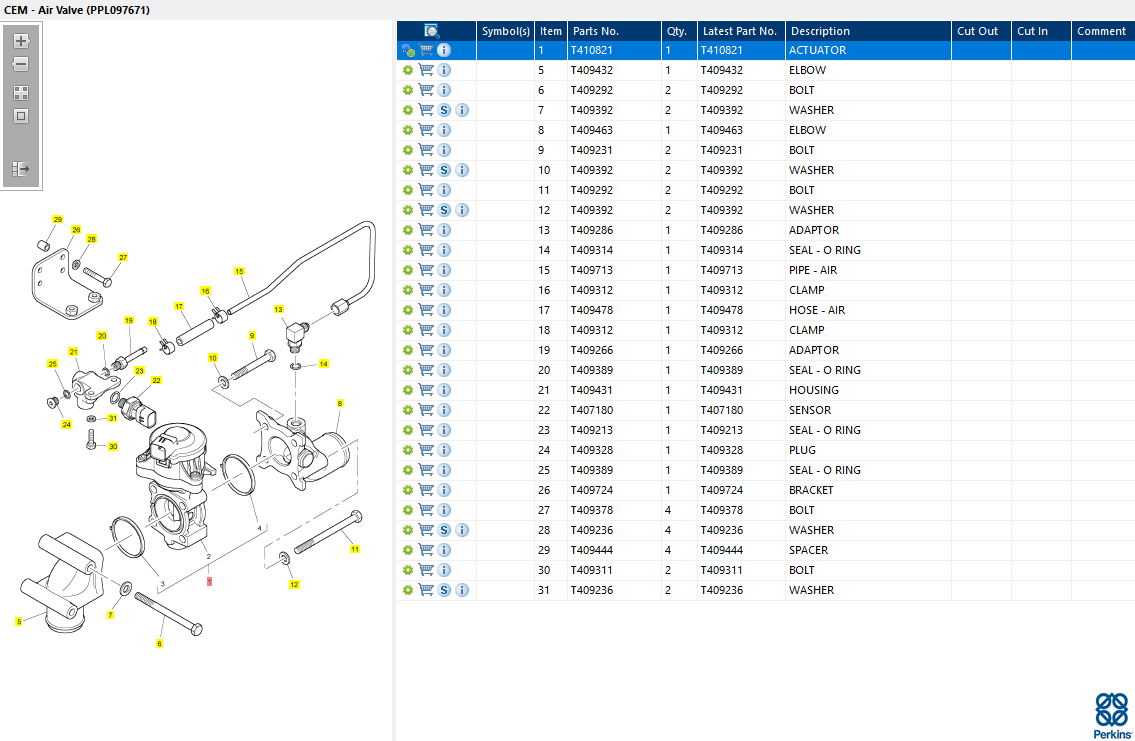Image resolution: width=1135 pixels, height=741 pixels.
Task: Select callout 29 on the diagram
Action: point(58,219)
